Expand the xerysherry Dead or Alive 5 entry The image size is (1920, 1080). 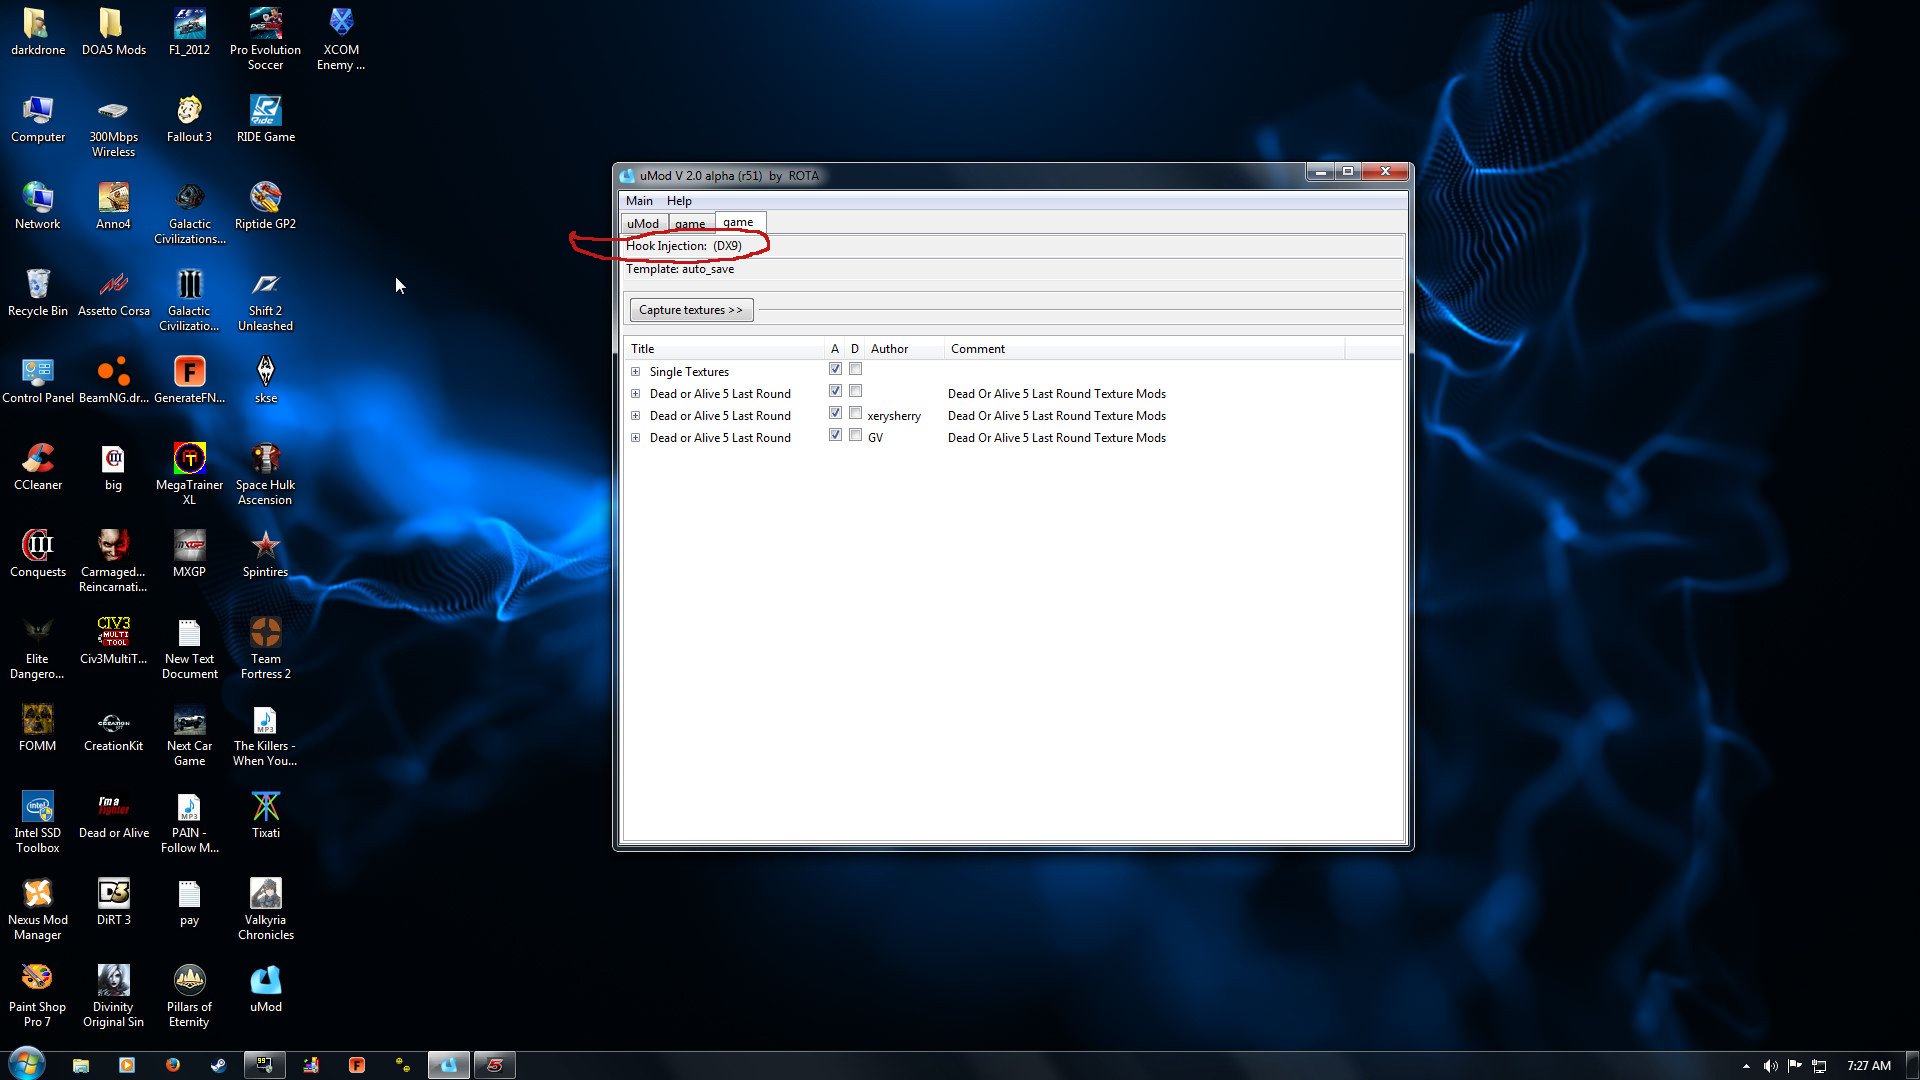click(x=635, y=416)
